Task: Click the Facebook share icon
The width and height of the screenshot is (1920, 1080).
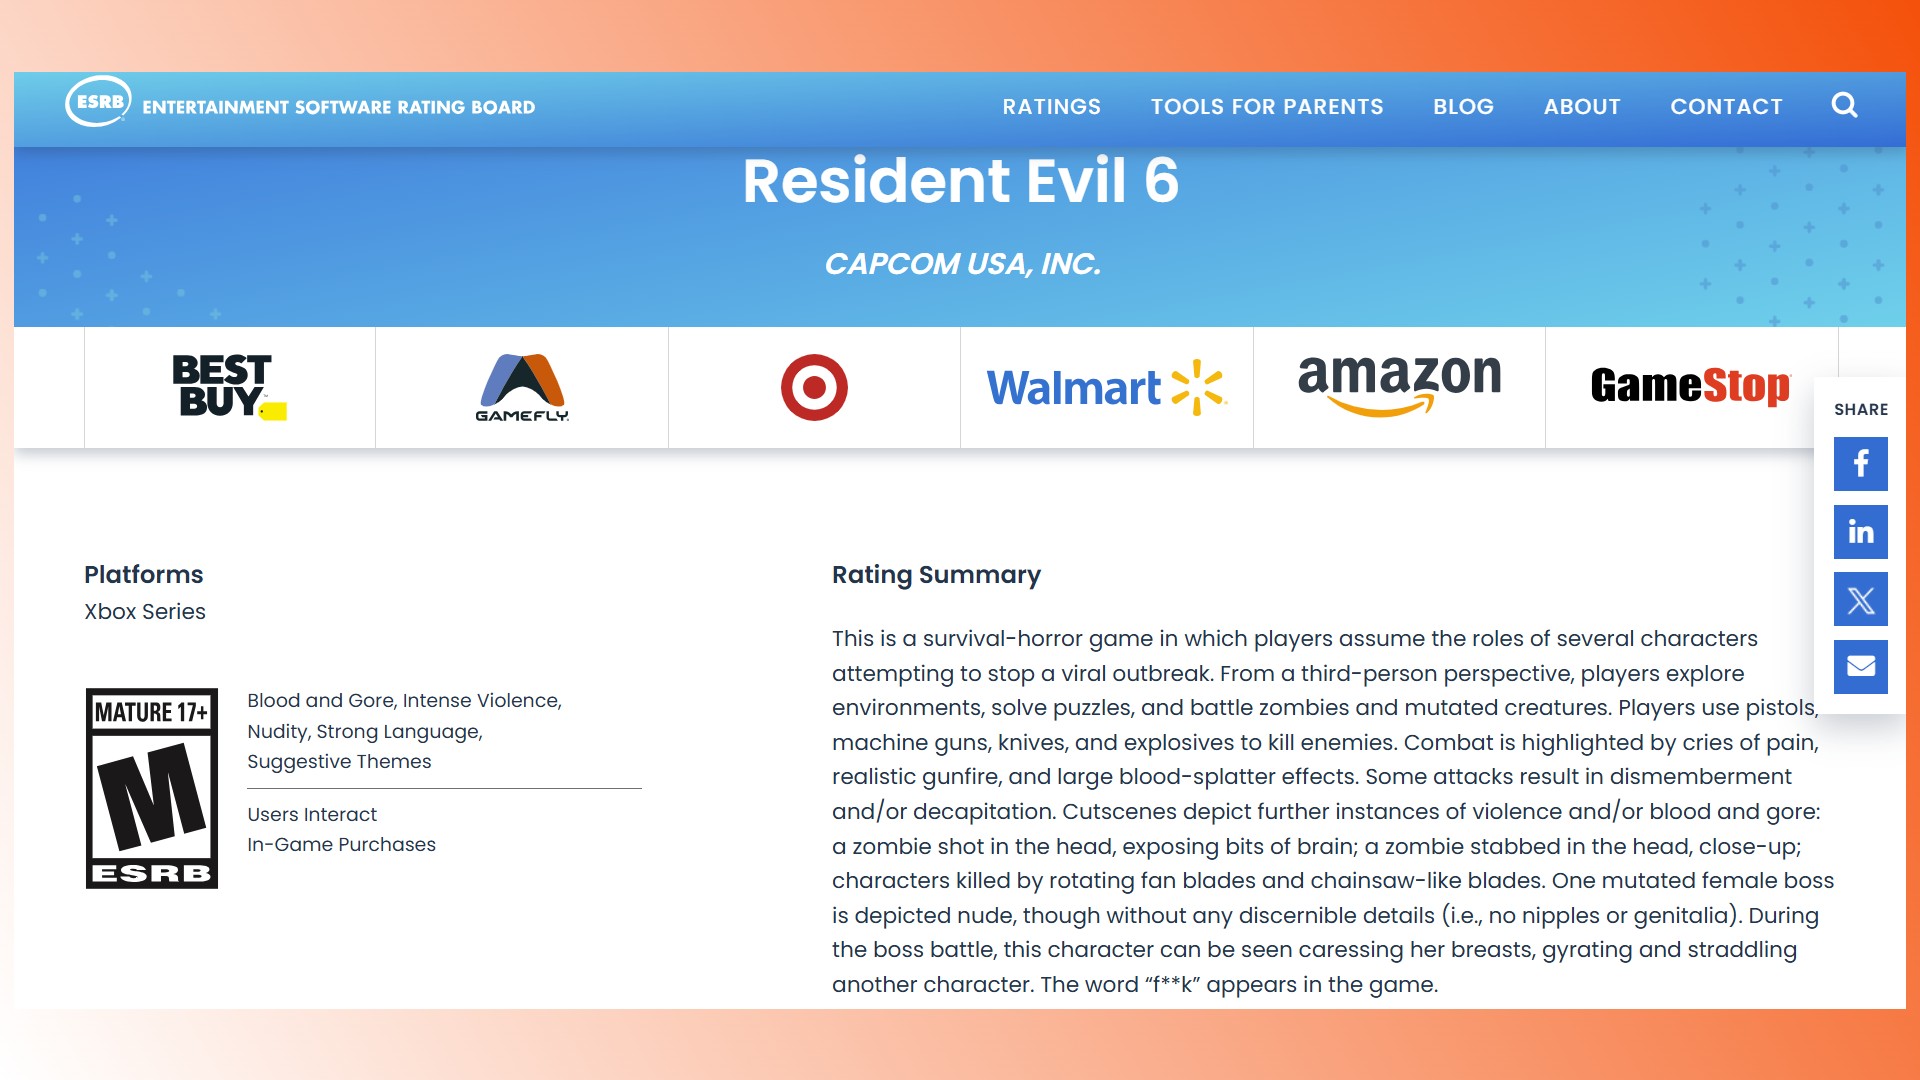Action: coord(1861,464)
